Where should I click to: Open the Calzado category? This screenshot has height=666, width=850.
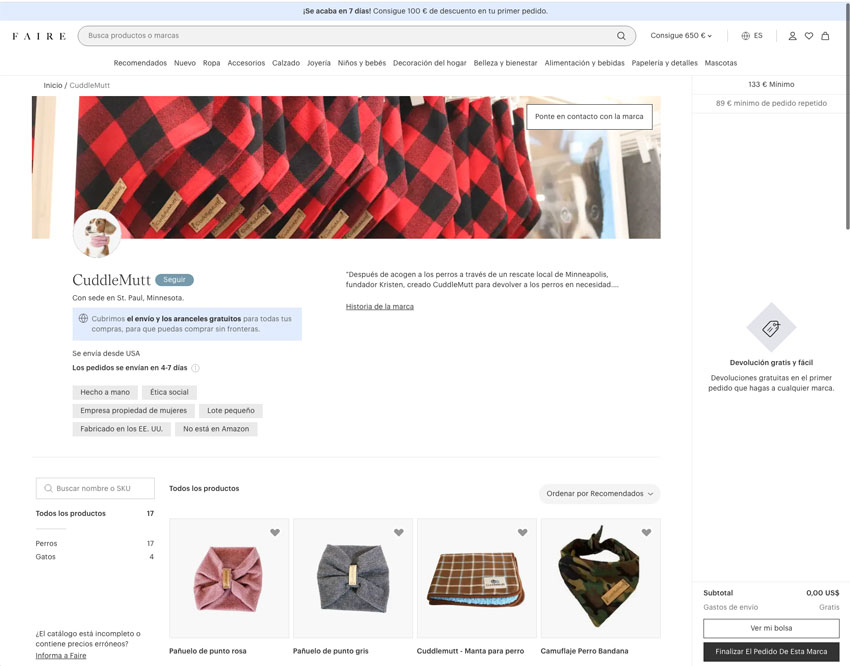(x=286, y=63)
